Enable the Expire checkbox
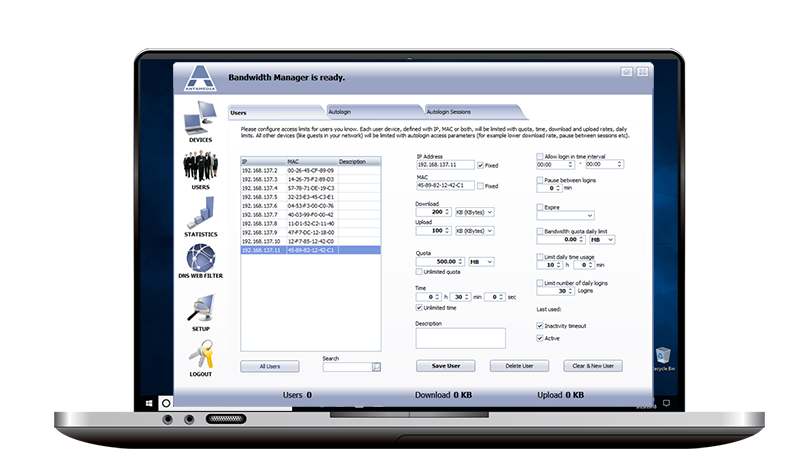 pyautogui.click(x=540, y=207)
